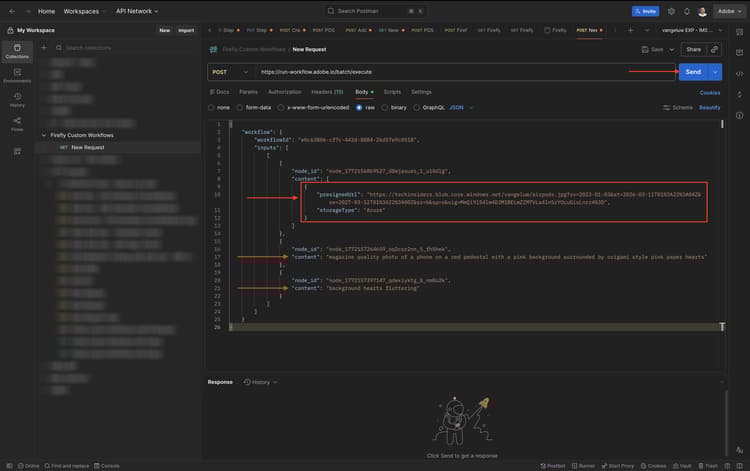The width and height of the screenshot is (750, 471).
Task: Click the Beautify link
Action: (x=709, y=107)
